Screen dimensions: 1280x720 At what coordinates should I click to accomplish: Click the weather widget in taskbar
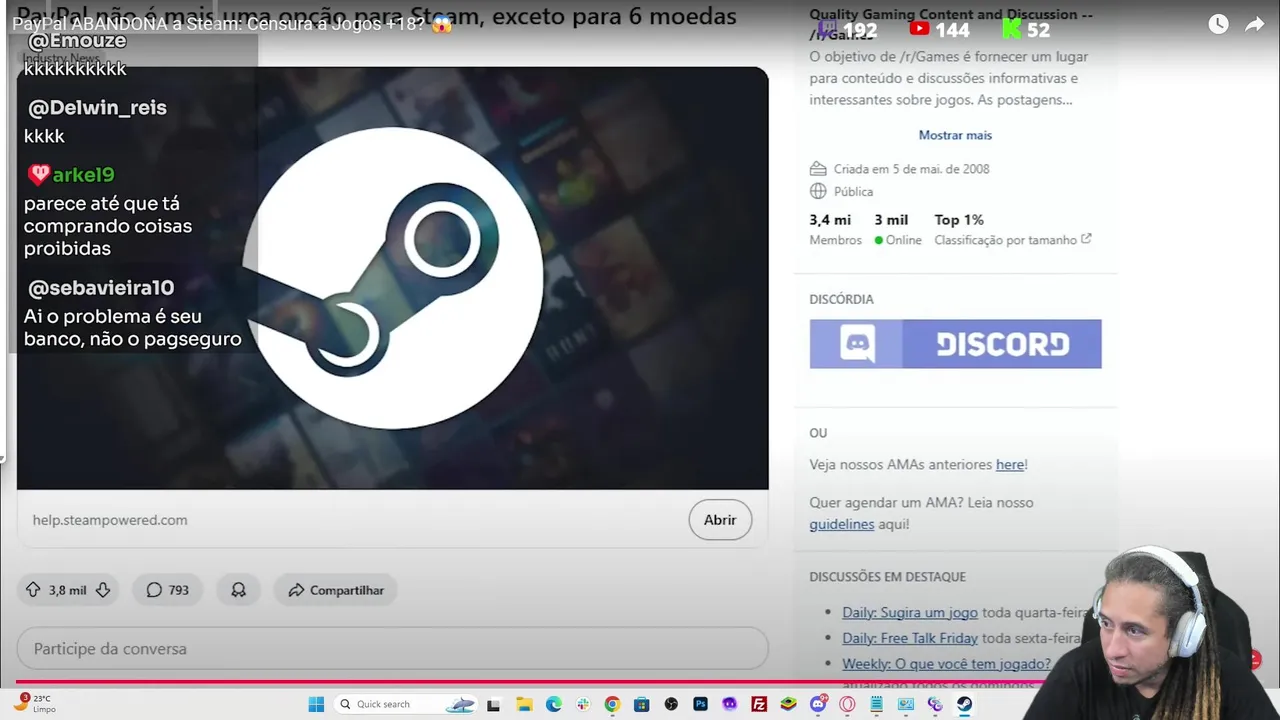36,703
